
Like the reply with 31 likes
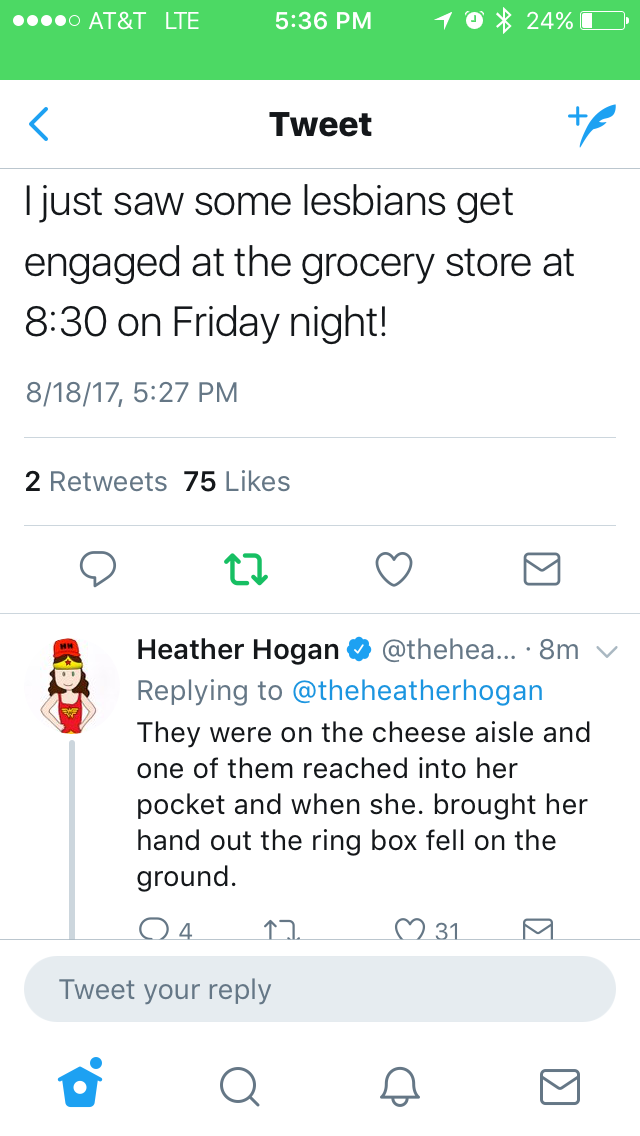tap(410, 930)
